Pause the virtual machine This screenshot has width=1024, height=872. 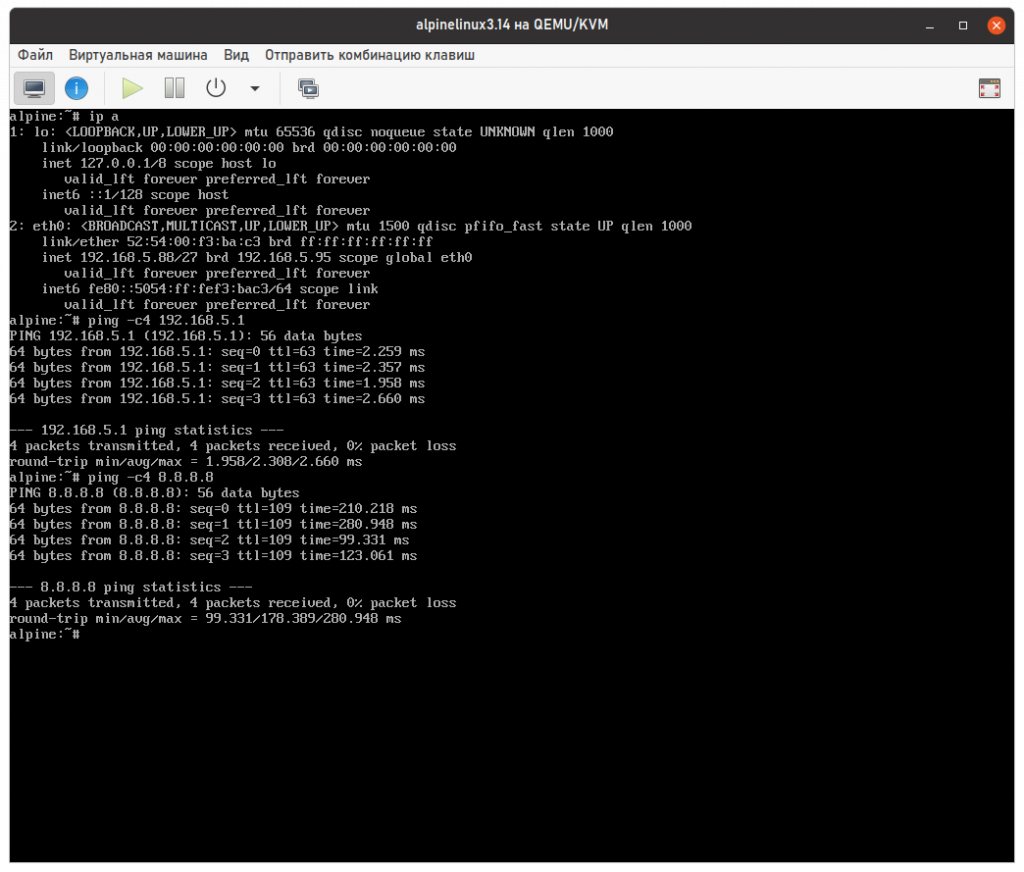click(x=174, y=88)
